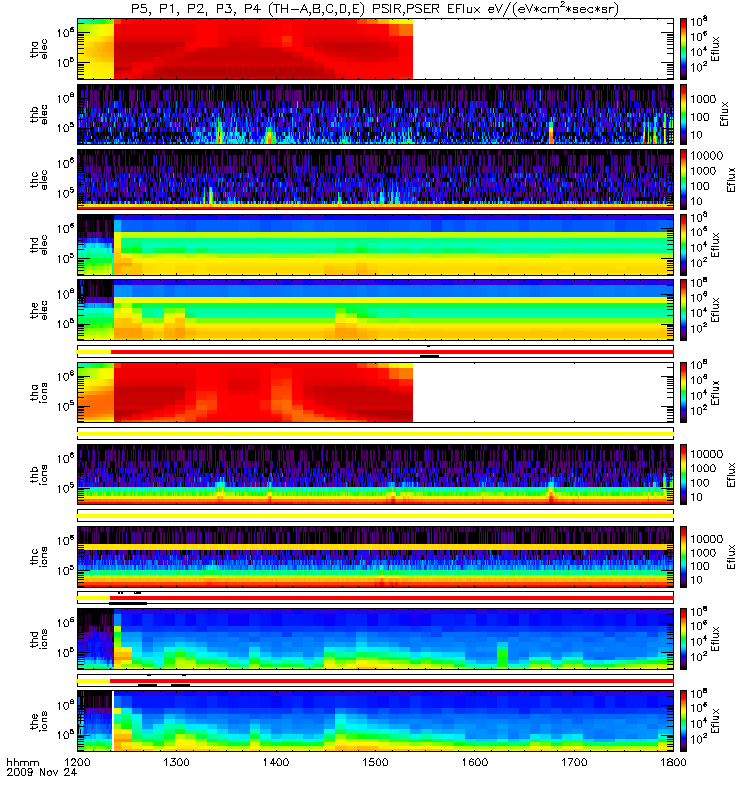Viewport: 750px width, 800px height.
Task: Select the "tha elec" panel label
Action: 39,49
